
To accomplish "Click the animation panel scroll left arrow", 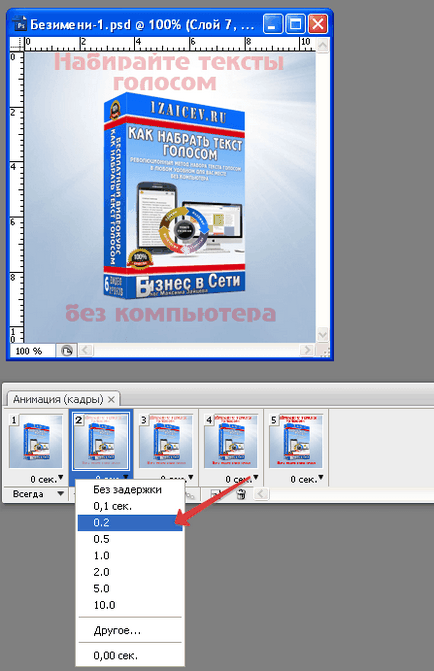I will [x=261, y=494].
